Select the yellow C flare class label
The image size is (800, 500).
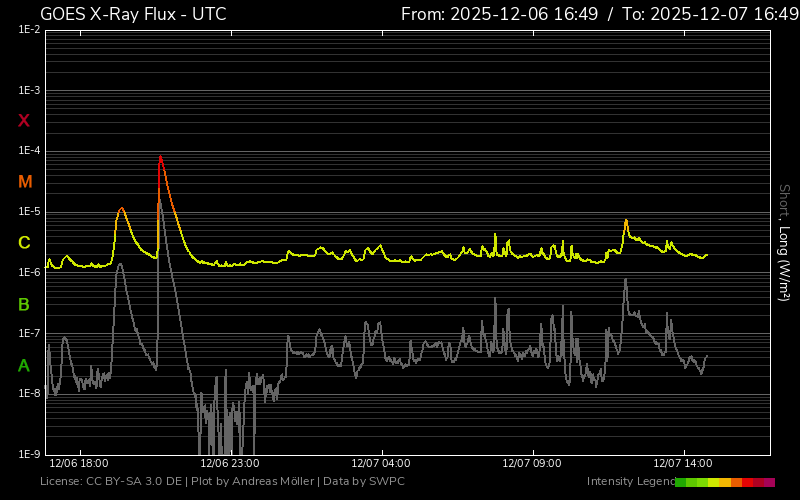click(24, 243)
